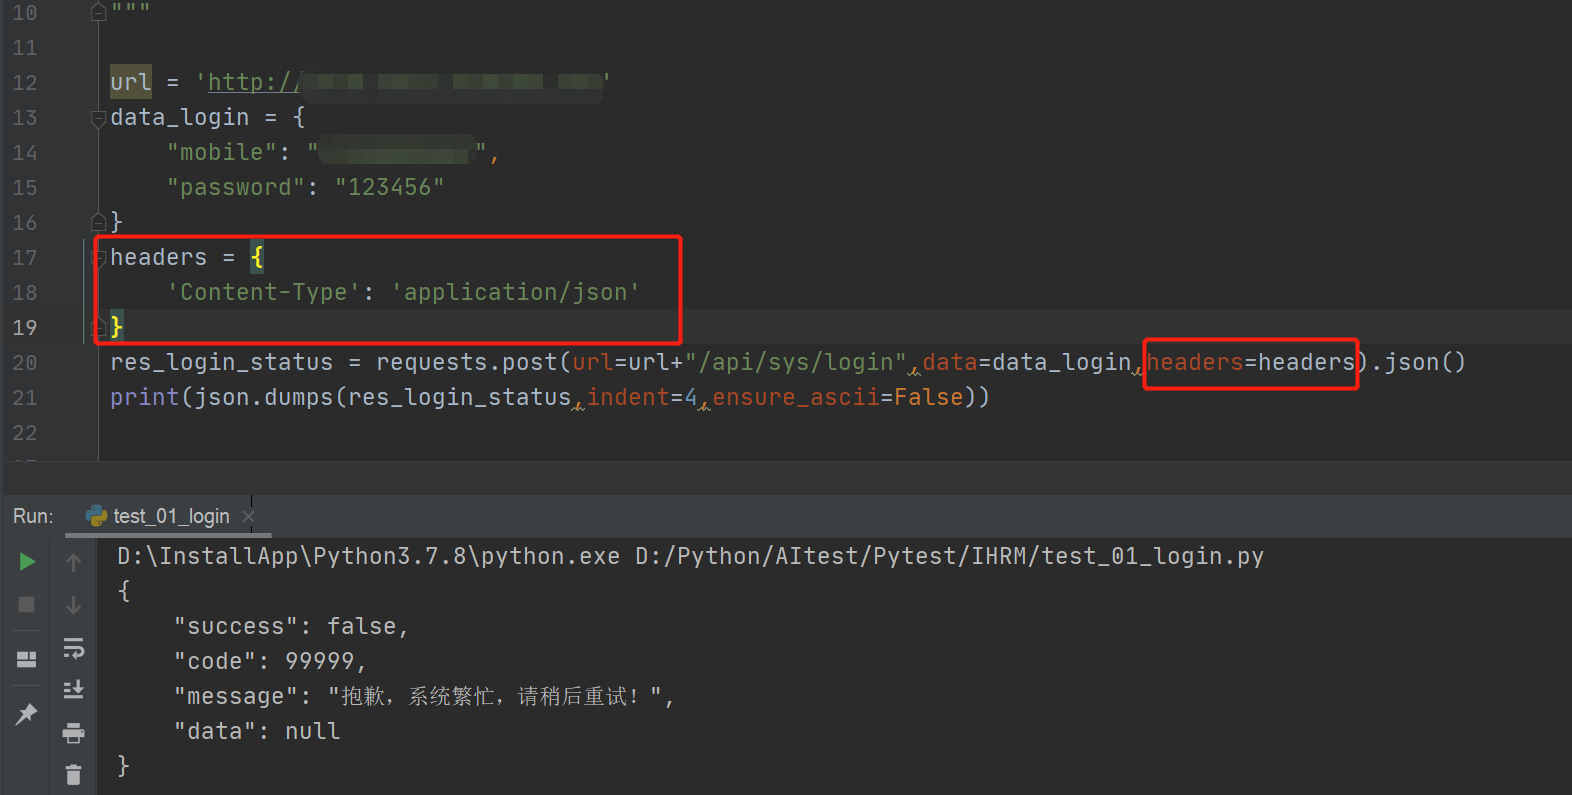This screenshot has height=795, width=1572.
Task: Collapse the data_login dict at line 13
Action: [x=98, y=119]
